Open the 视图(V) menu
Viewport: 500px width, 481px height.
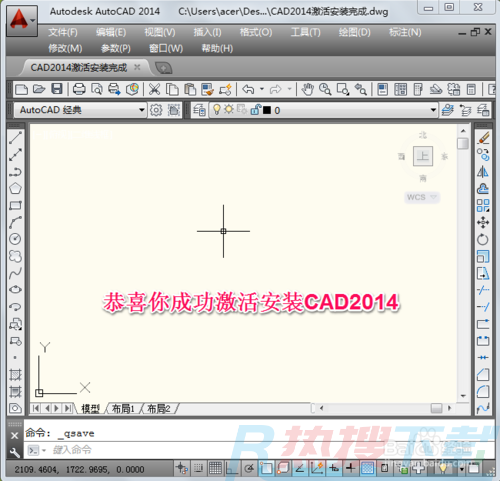160,32
